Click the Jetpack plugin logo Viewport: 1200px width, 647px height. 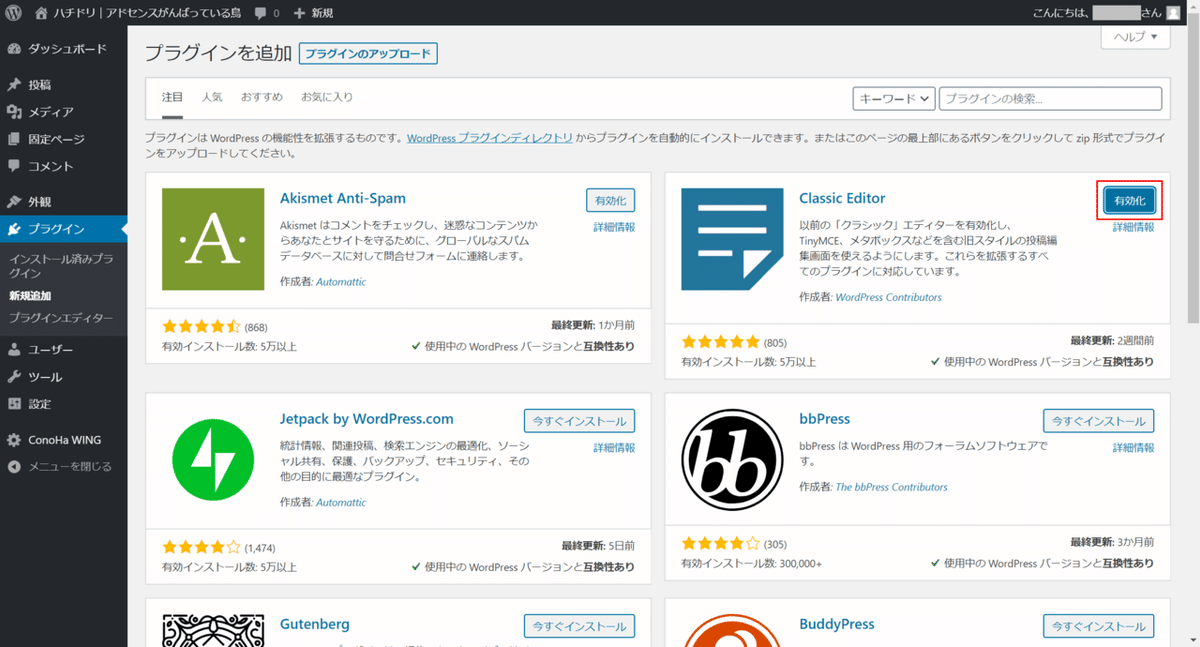pos(213,461)
